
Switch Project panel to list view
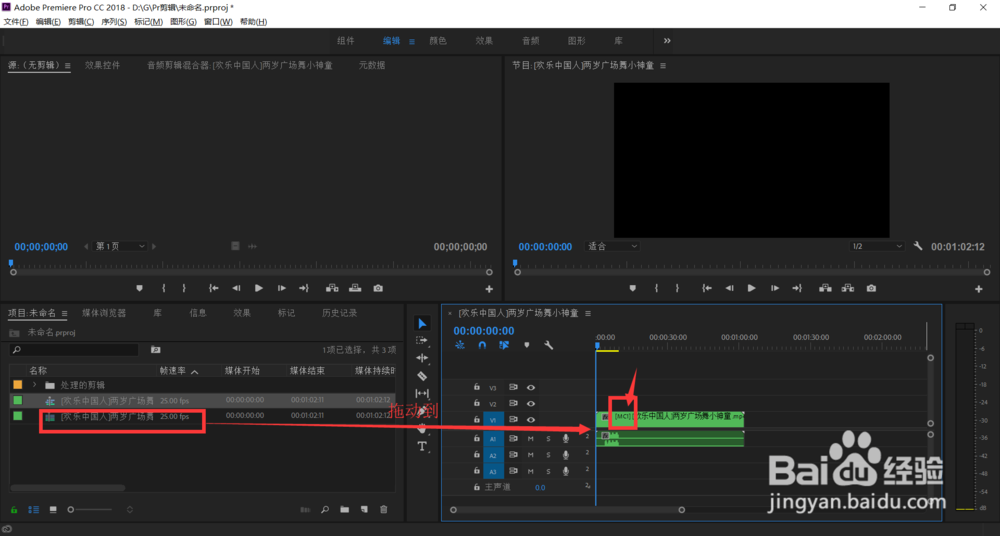pos(34,509)
